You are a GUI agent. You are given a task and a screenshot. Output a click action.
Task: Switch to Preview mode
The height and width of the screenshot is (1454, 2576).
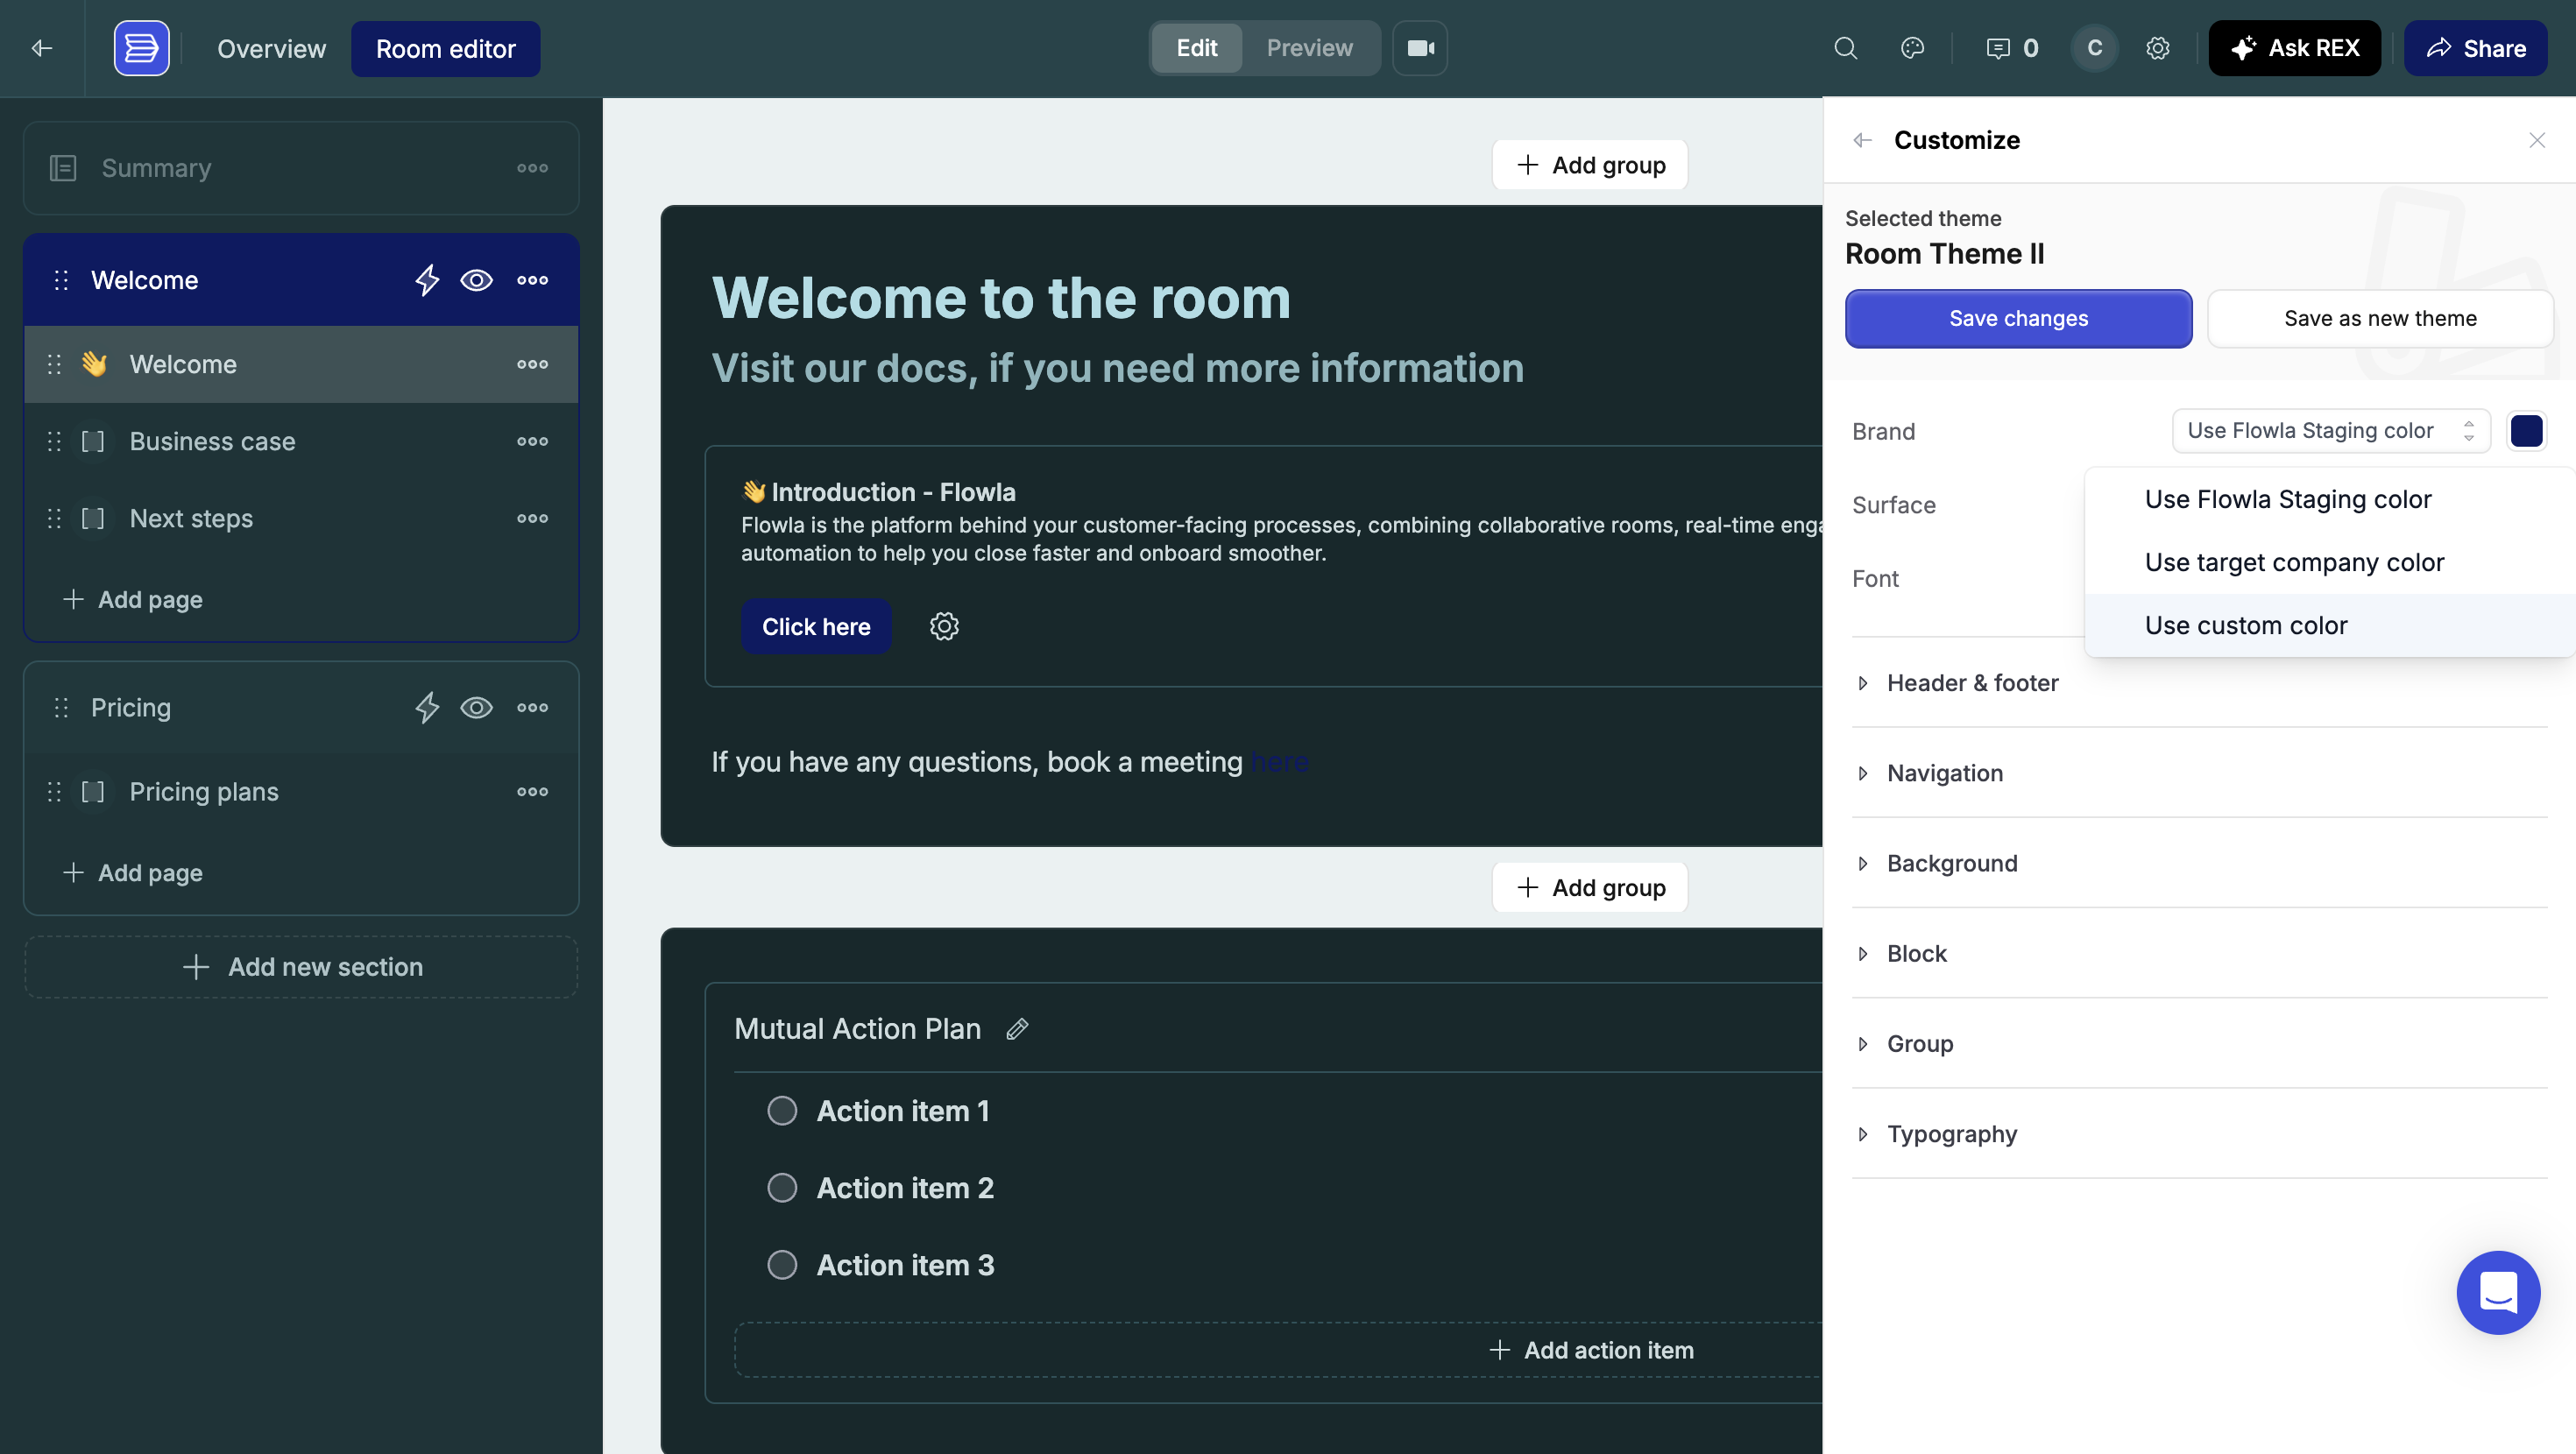pyautogui.click(x=1309, y=48)
